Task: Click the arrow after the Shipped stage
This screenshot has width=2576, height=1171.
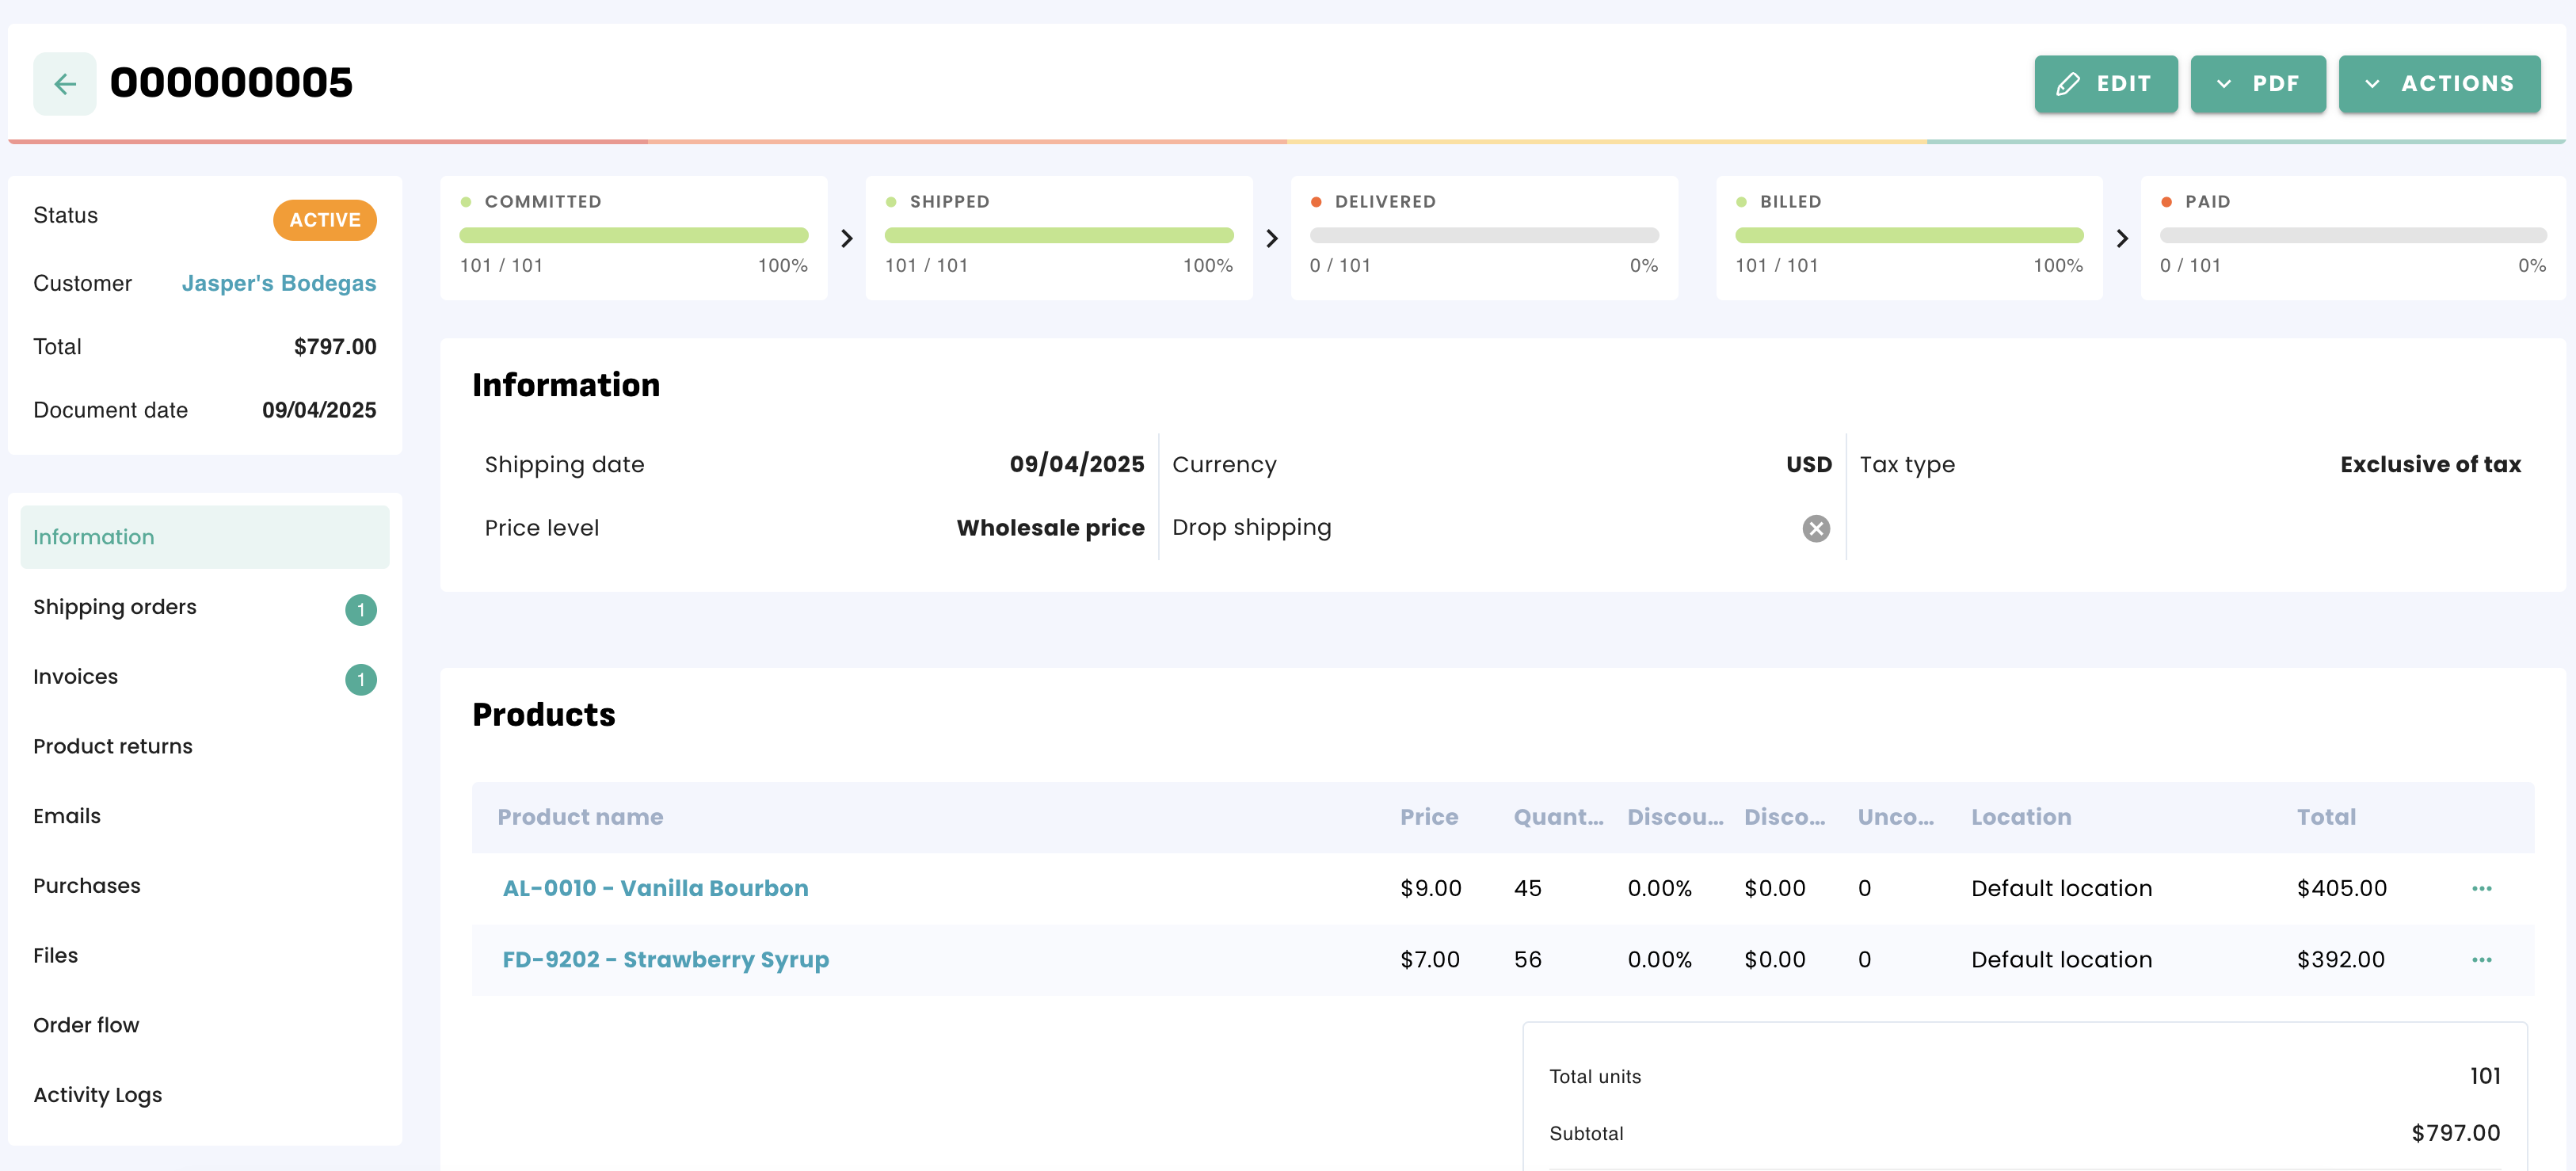Action: 1271,238
